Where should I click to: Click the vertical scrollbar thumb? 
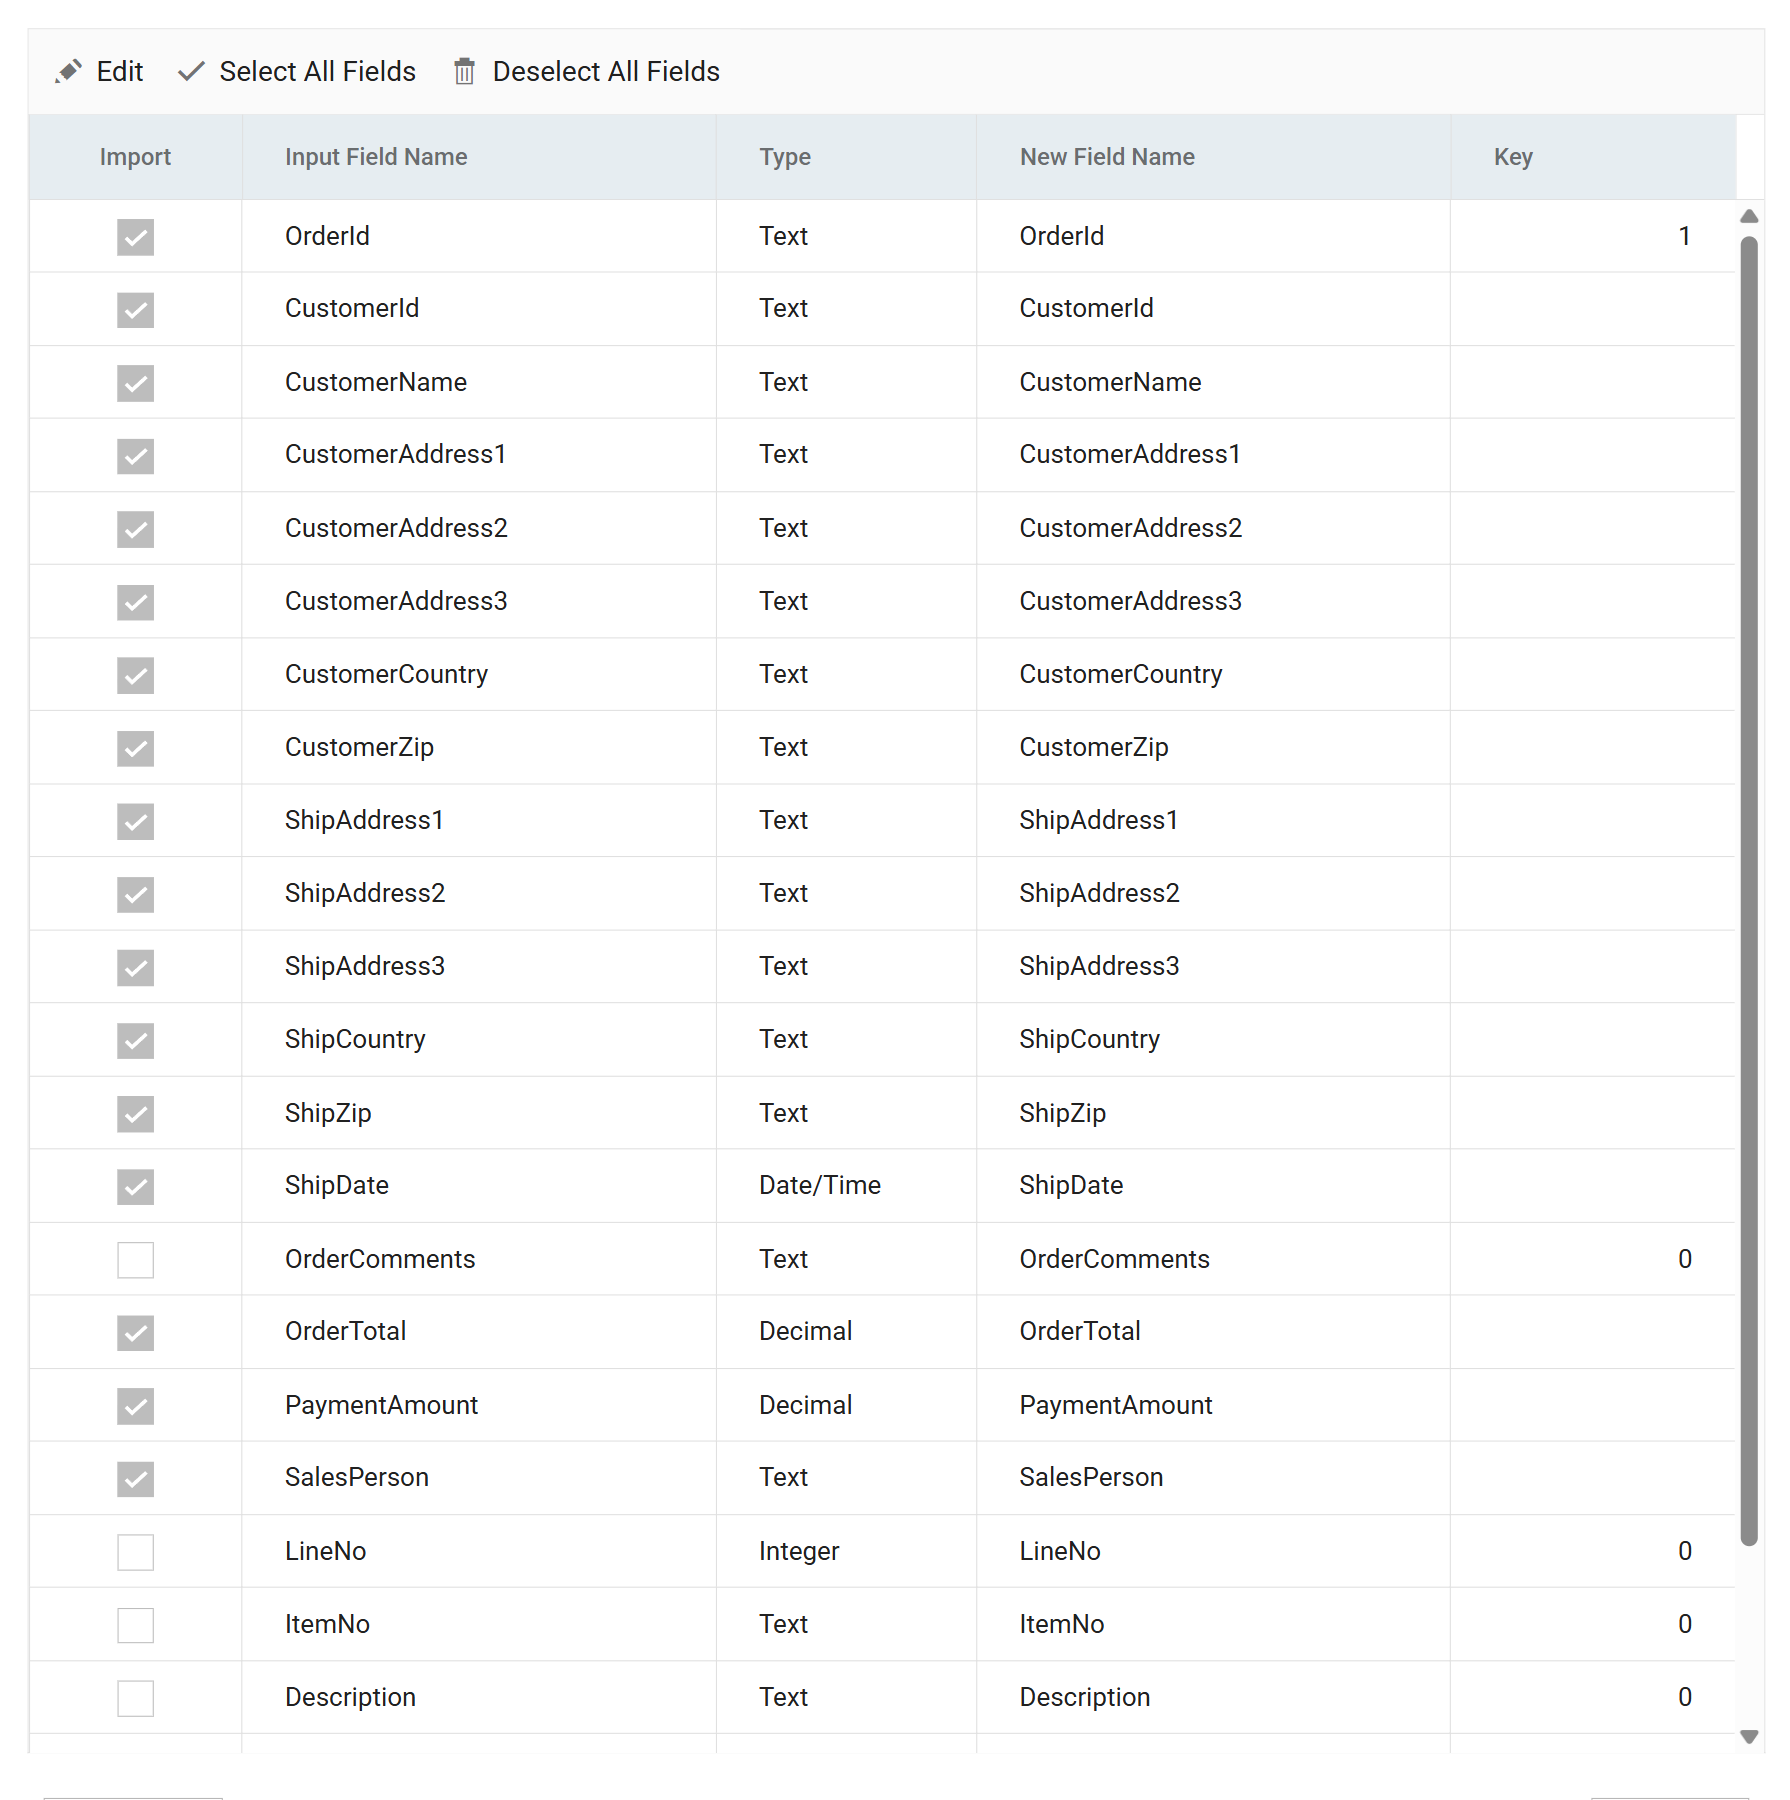point(1749,891)
